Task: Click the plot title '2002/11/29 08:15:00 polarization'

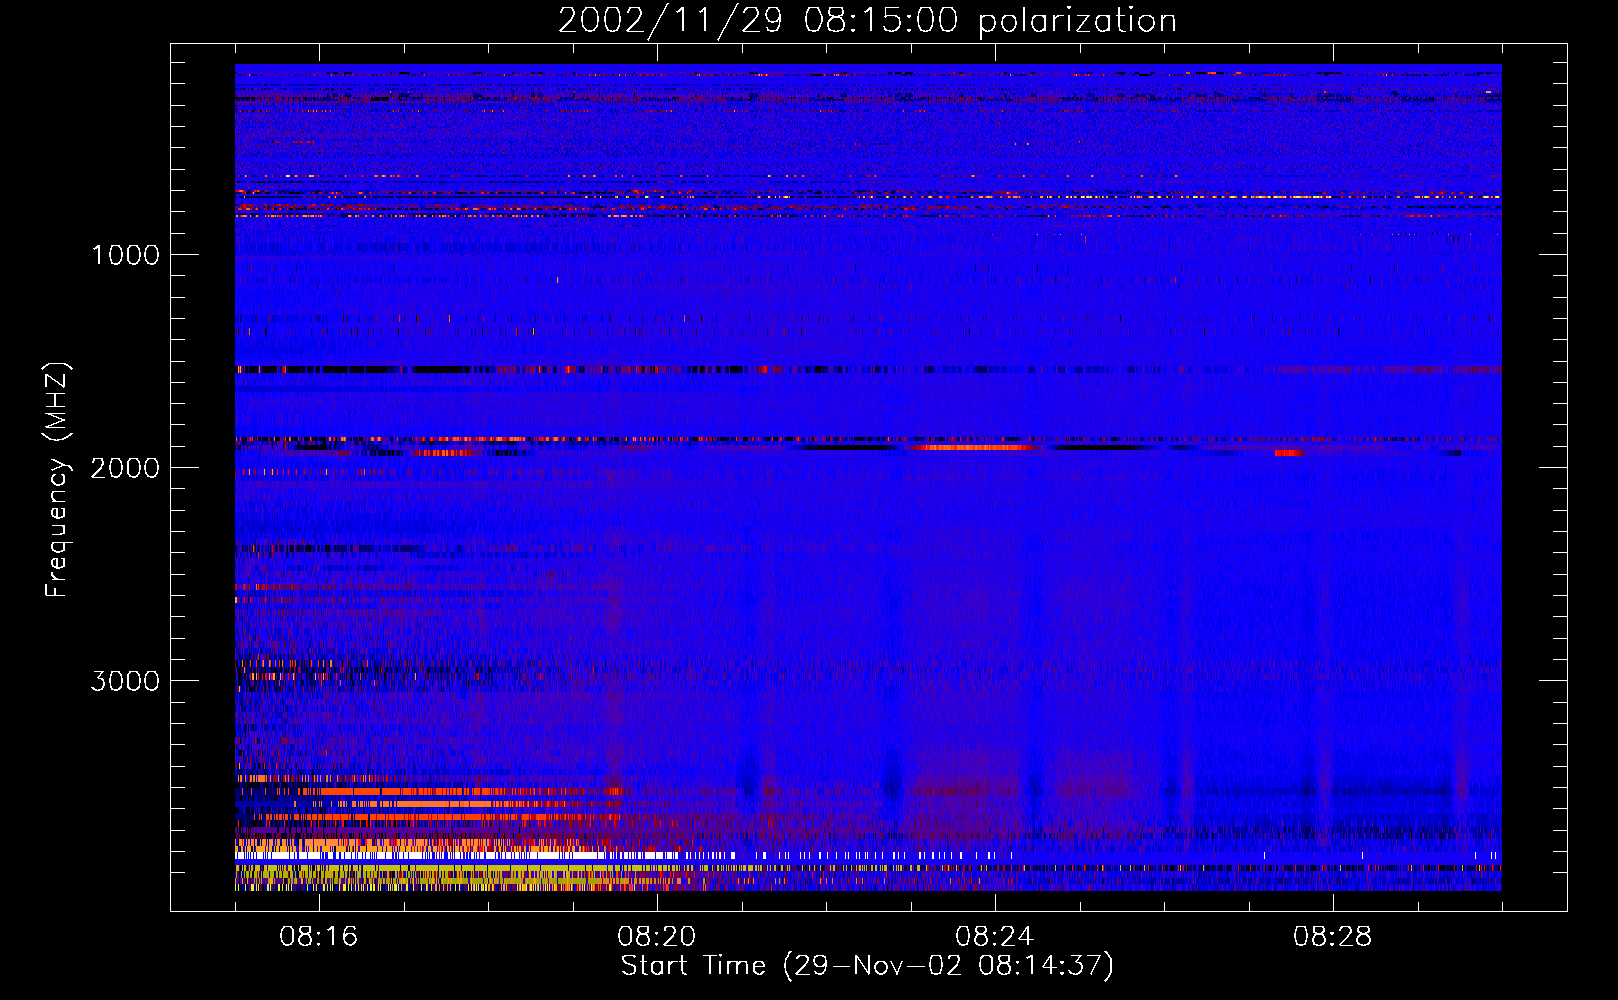Action: (867, 21)
